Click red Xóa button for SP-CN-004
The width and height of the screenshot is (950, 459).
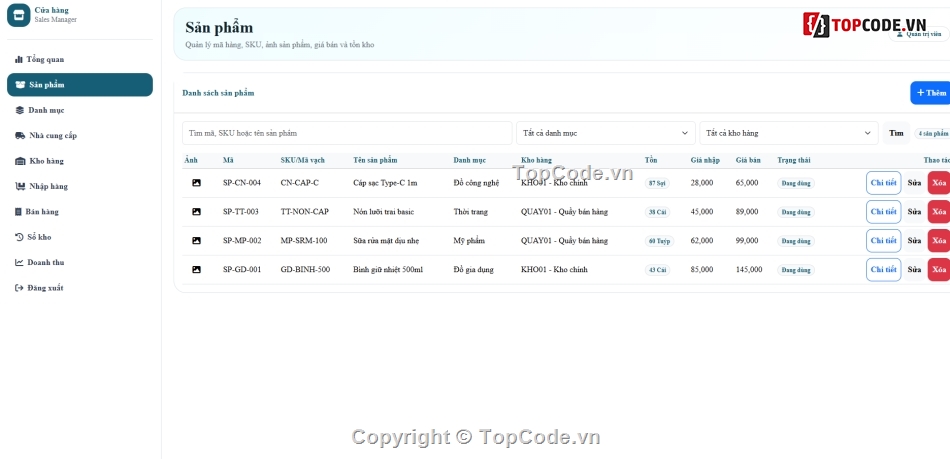point(939,183)
